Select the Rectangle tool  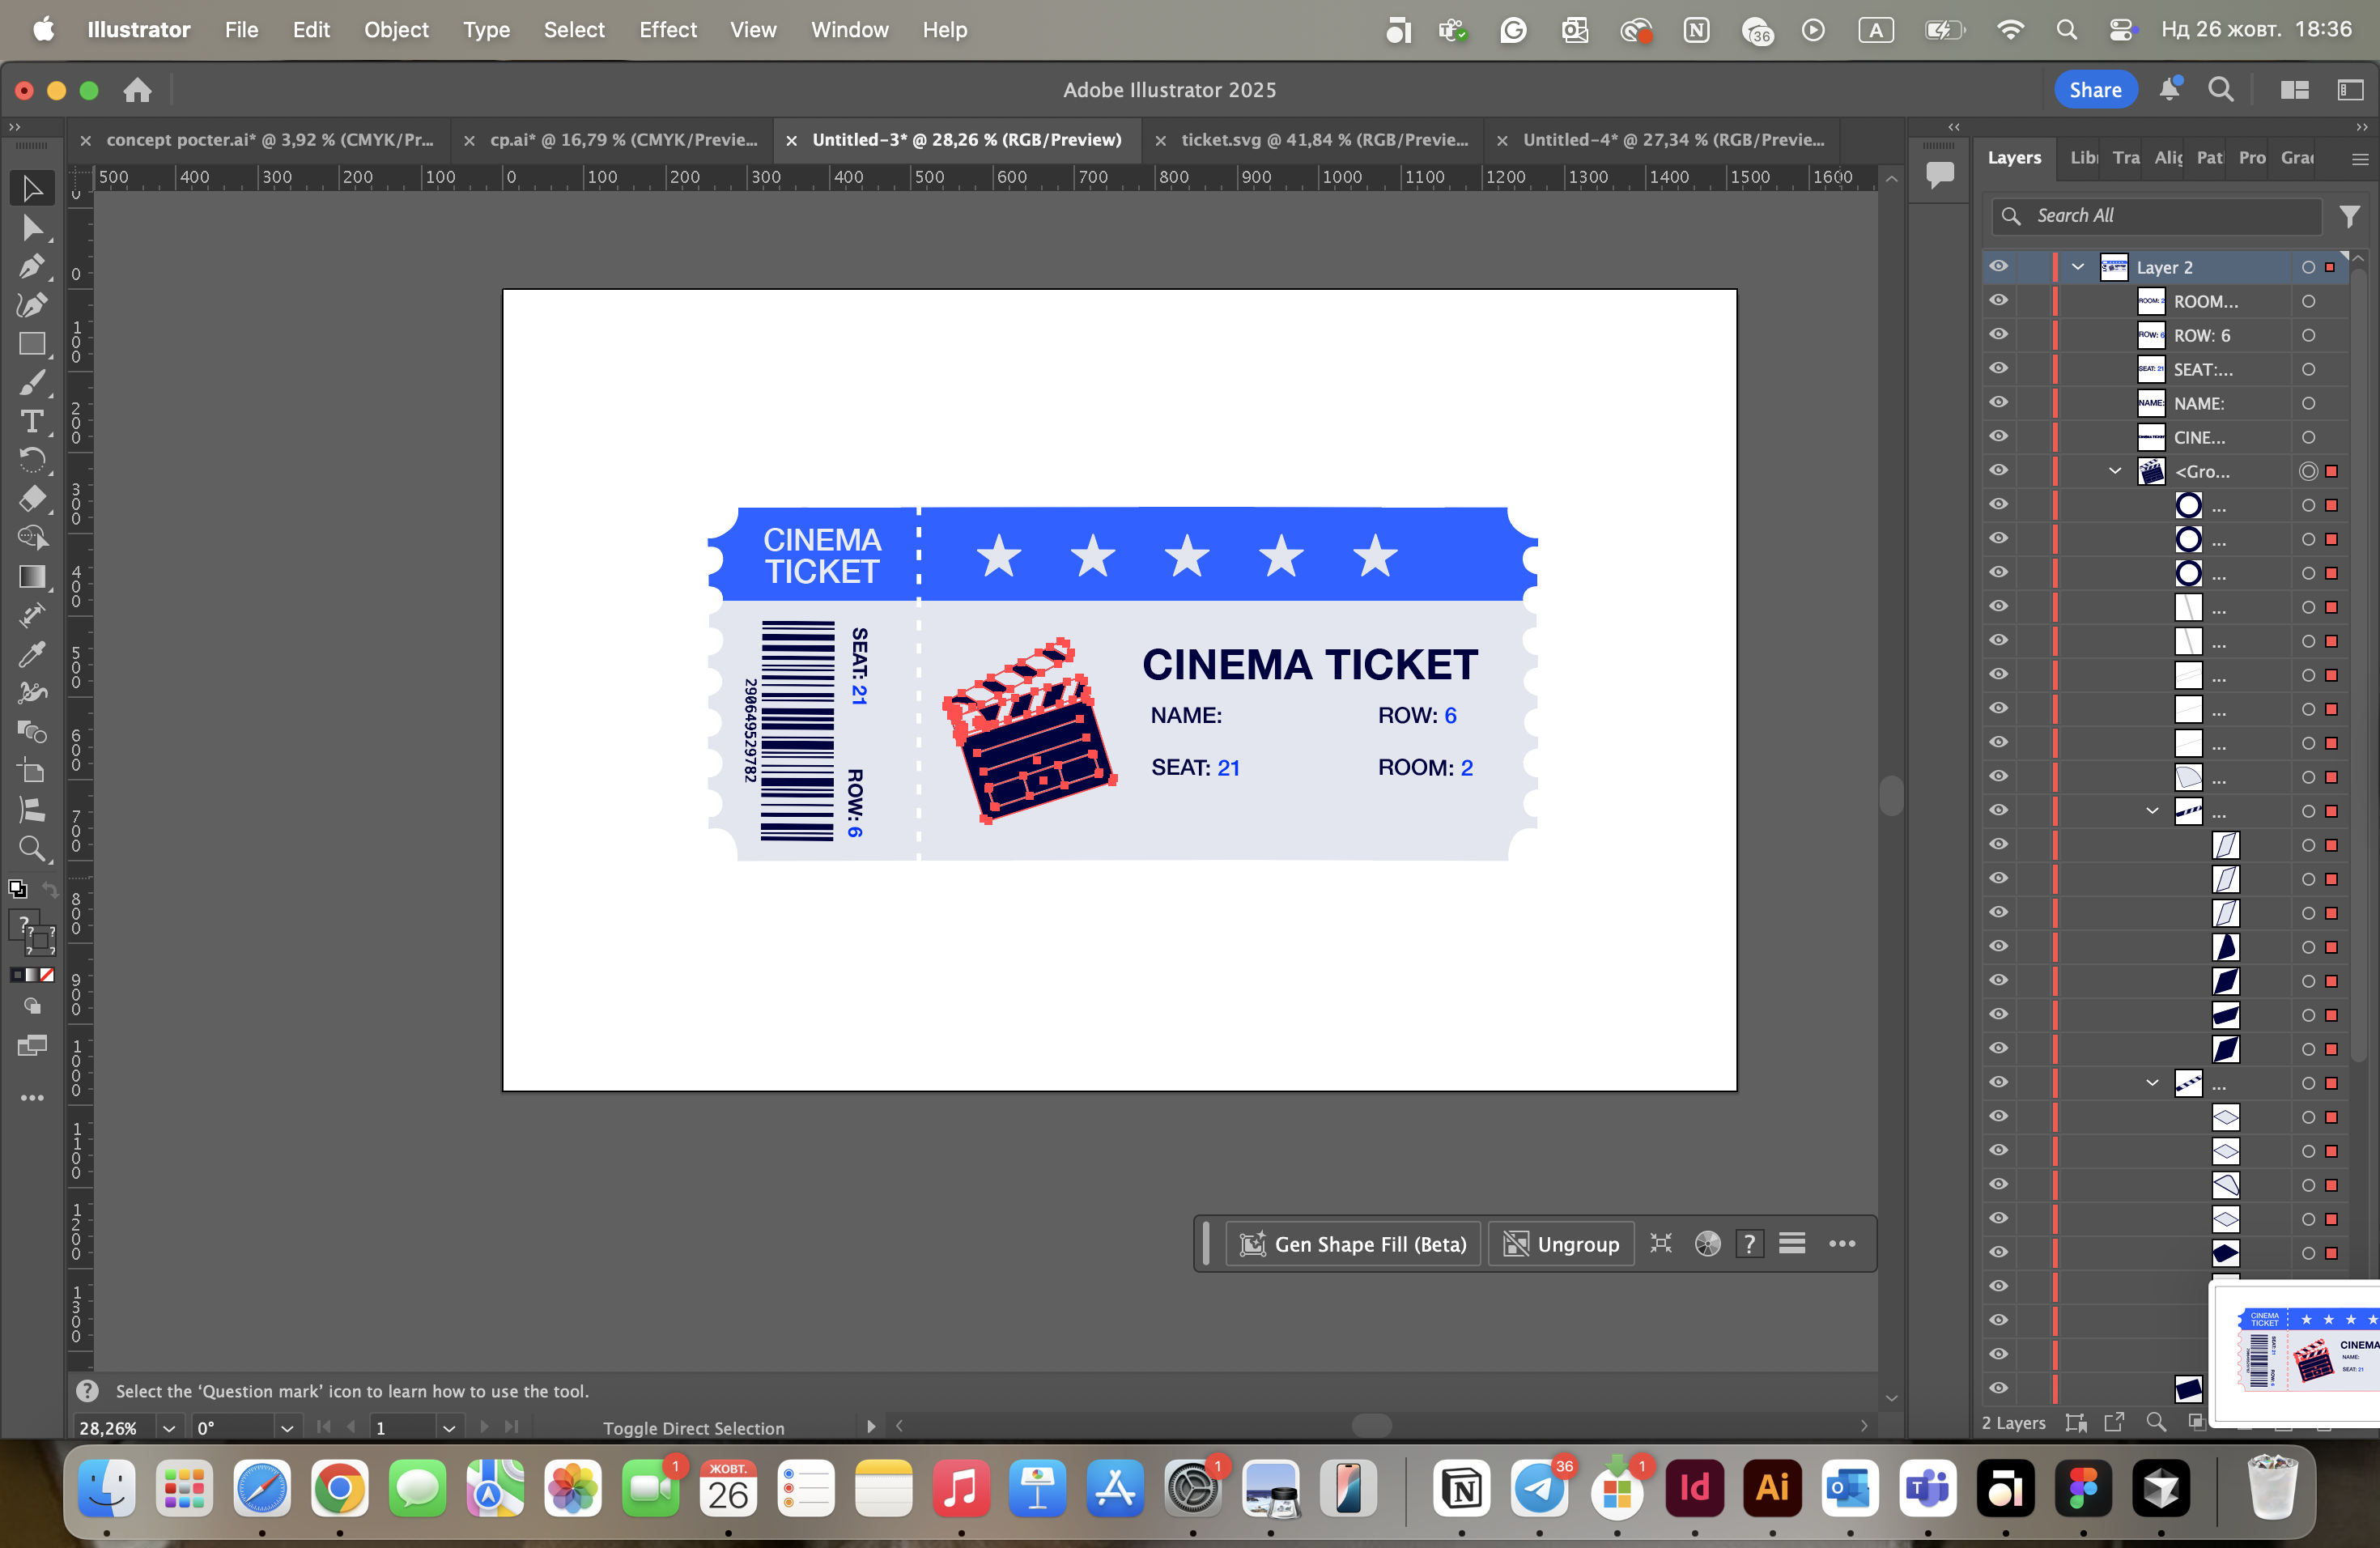pyautogui.click(x=32, y=345)
